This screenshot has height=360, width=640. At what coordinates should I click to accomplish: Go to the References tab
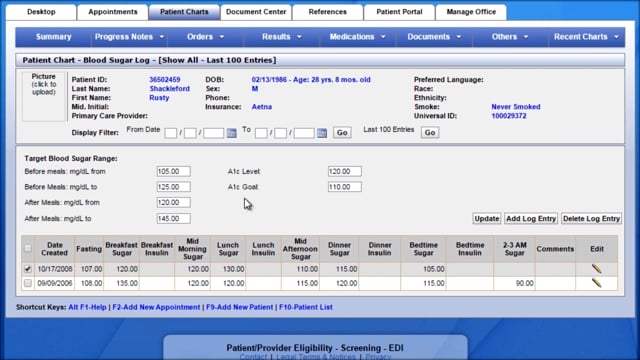(327, 12)
